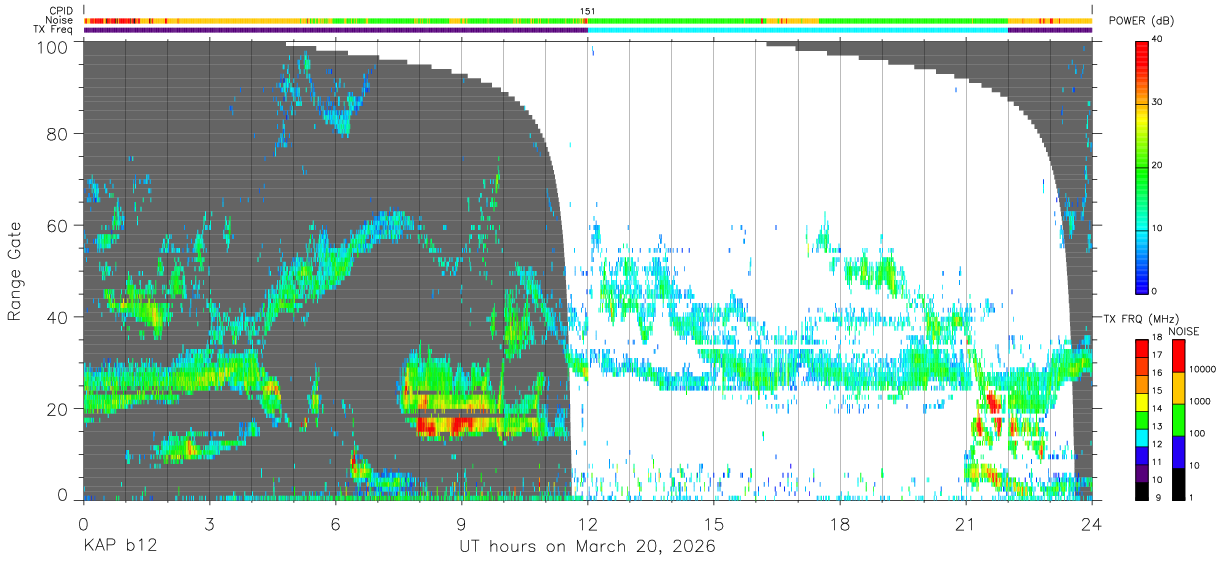
Task: Click the Range Gate axis title
Action: (15, 271)
